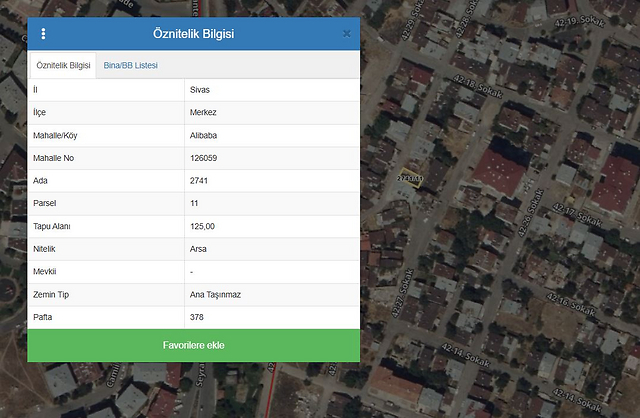Select the Nitelik value Arsa
The image size is (640, 418).
point(198,248)
